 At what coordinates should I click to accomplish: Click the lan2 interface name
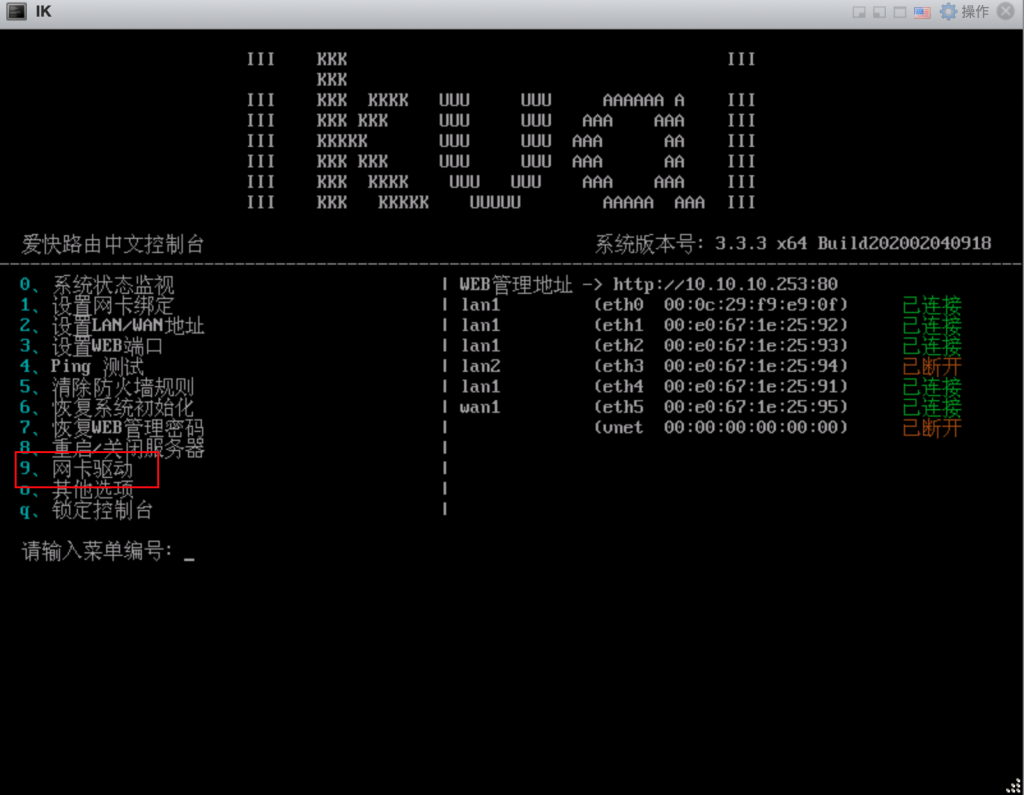click(480, 366)
